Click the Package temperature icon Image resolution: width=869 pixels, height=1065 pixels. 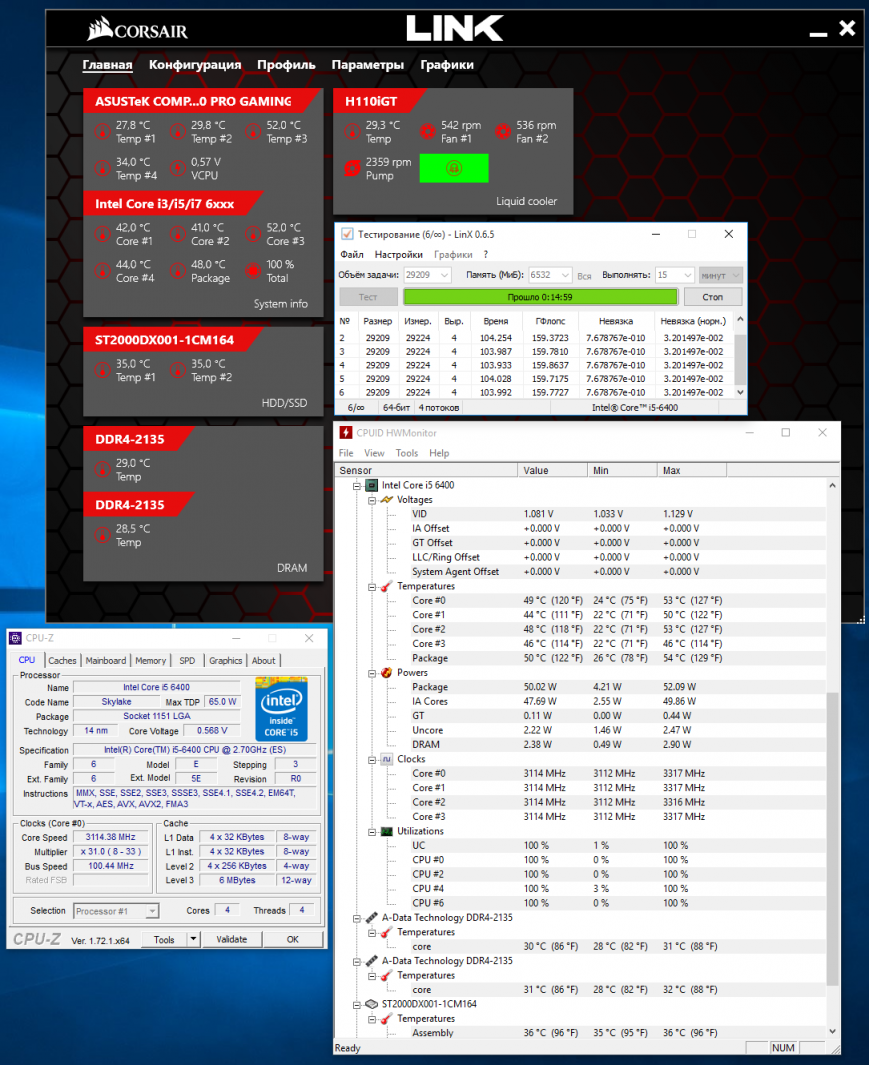coord(177,271)
